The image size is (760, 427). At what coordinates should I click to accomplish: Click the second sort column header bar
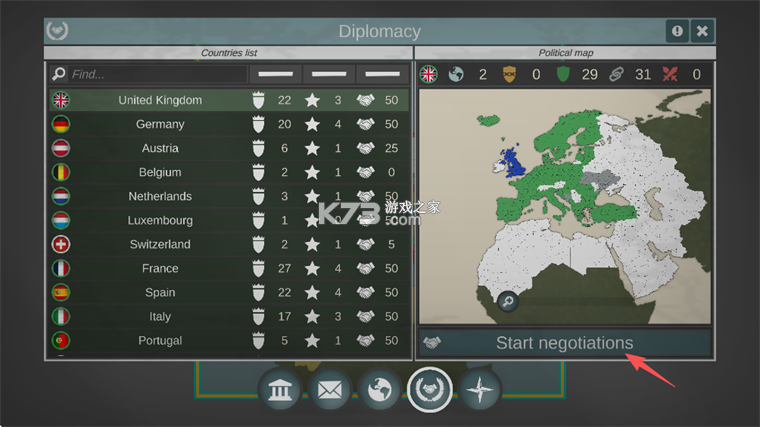329,74
